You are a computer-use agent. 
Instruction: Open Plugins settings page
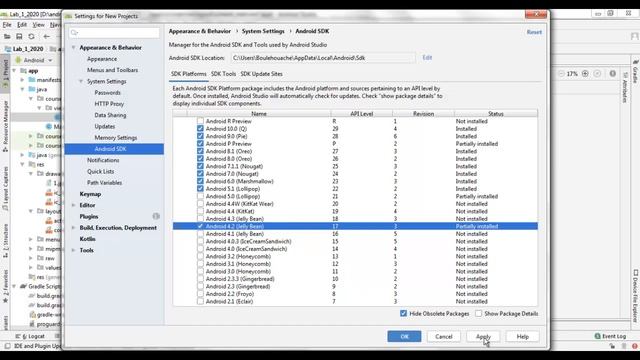(89, 216)
